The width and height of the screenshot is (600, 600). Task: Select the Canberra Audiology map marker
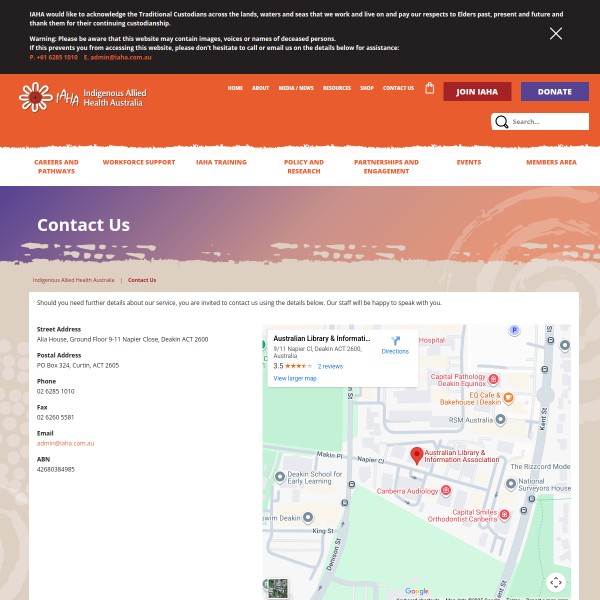[446, 491]
